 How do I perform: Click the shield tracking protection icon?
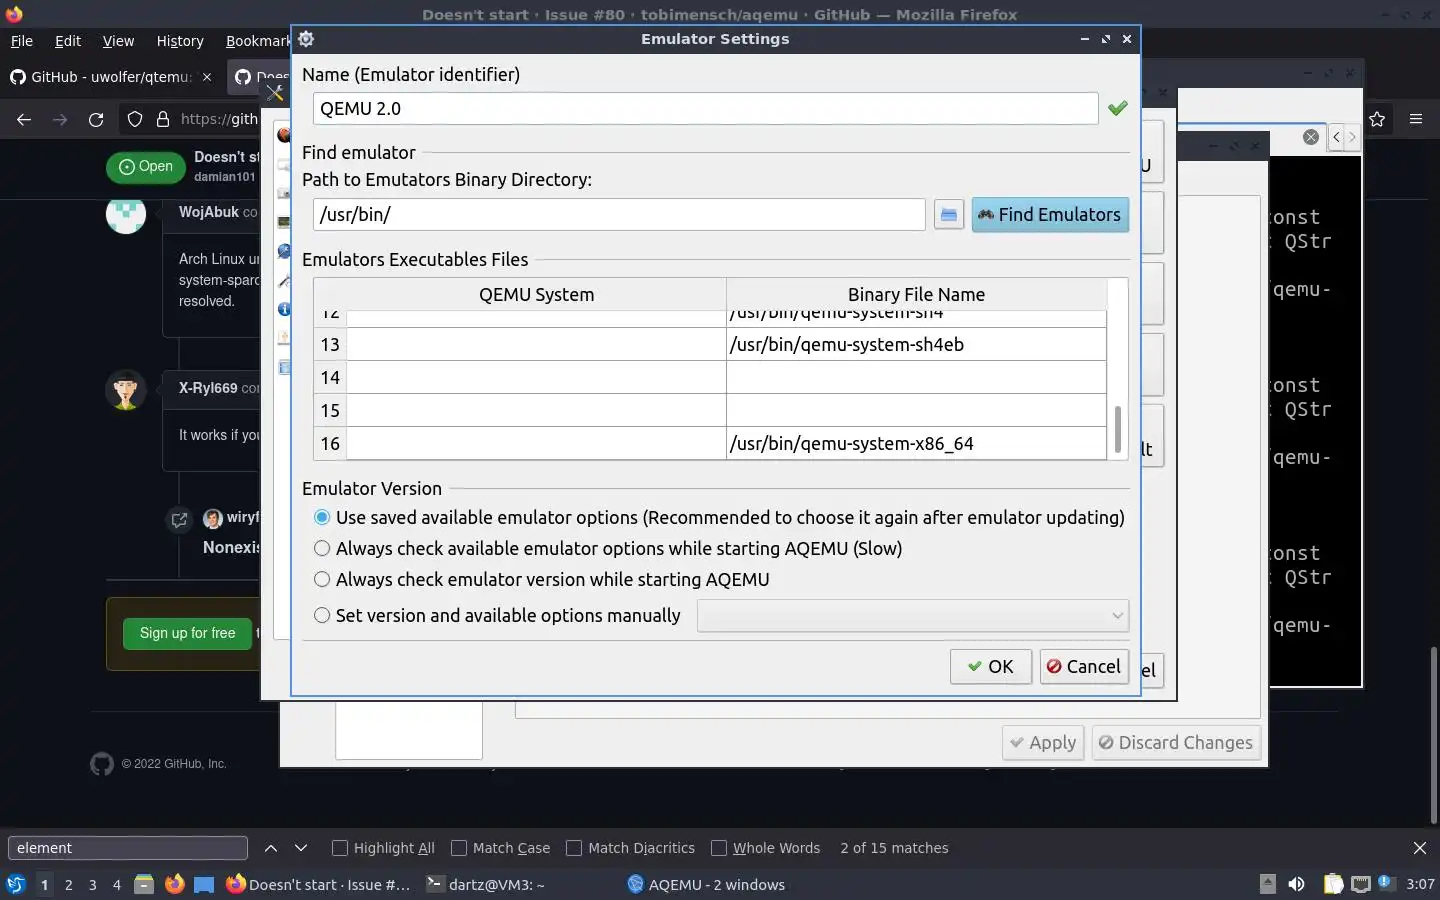[x=135, y=119]
